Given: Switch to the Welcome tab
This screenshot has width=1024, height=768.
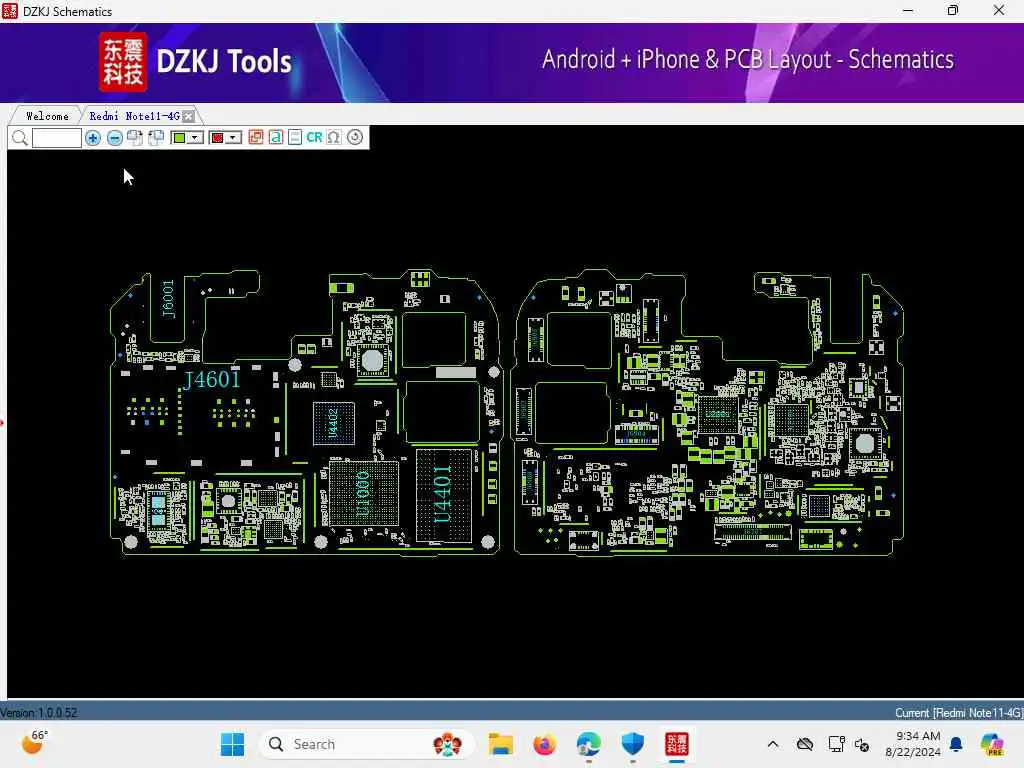Looking at the screenshot, I should tap(47, 116).
